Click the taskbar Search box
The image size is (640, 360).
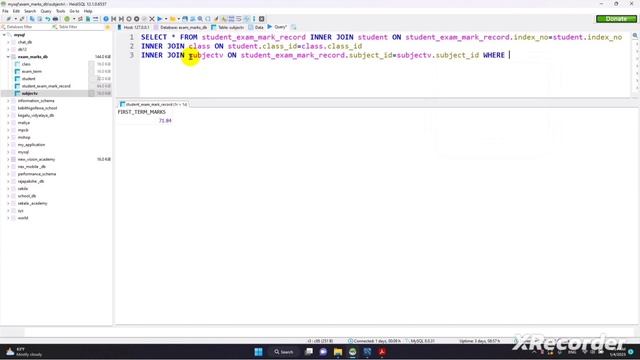point(284,352)
